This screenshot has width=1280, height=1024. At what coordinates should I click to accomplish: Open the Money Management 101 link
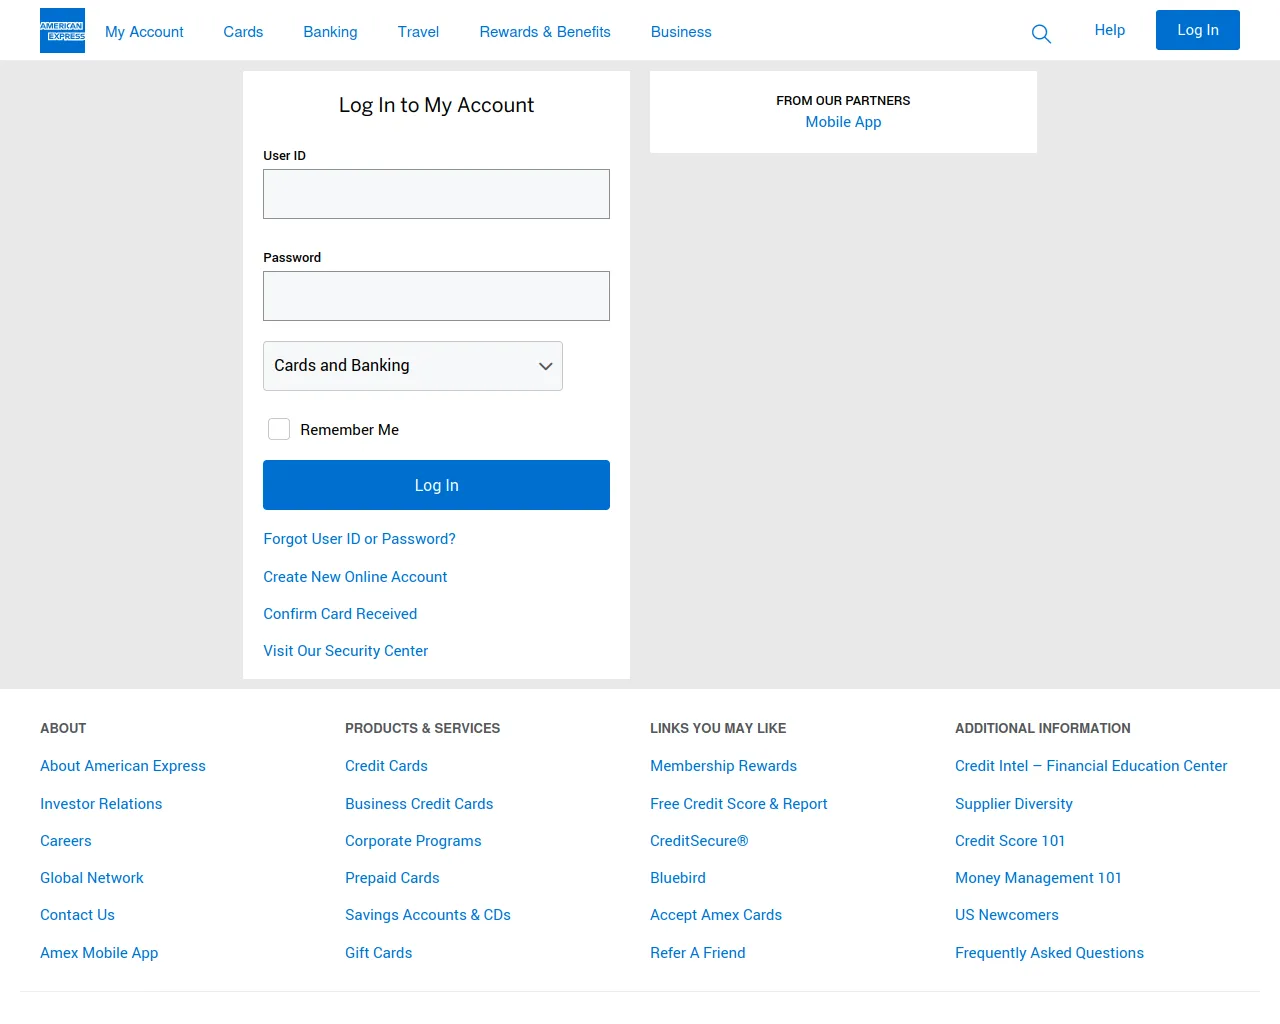coord(1038,878)
